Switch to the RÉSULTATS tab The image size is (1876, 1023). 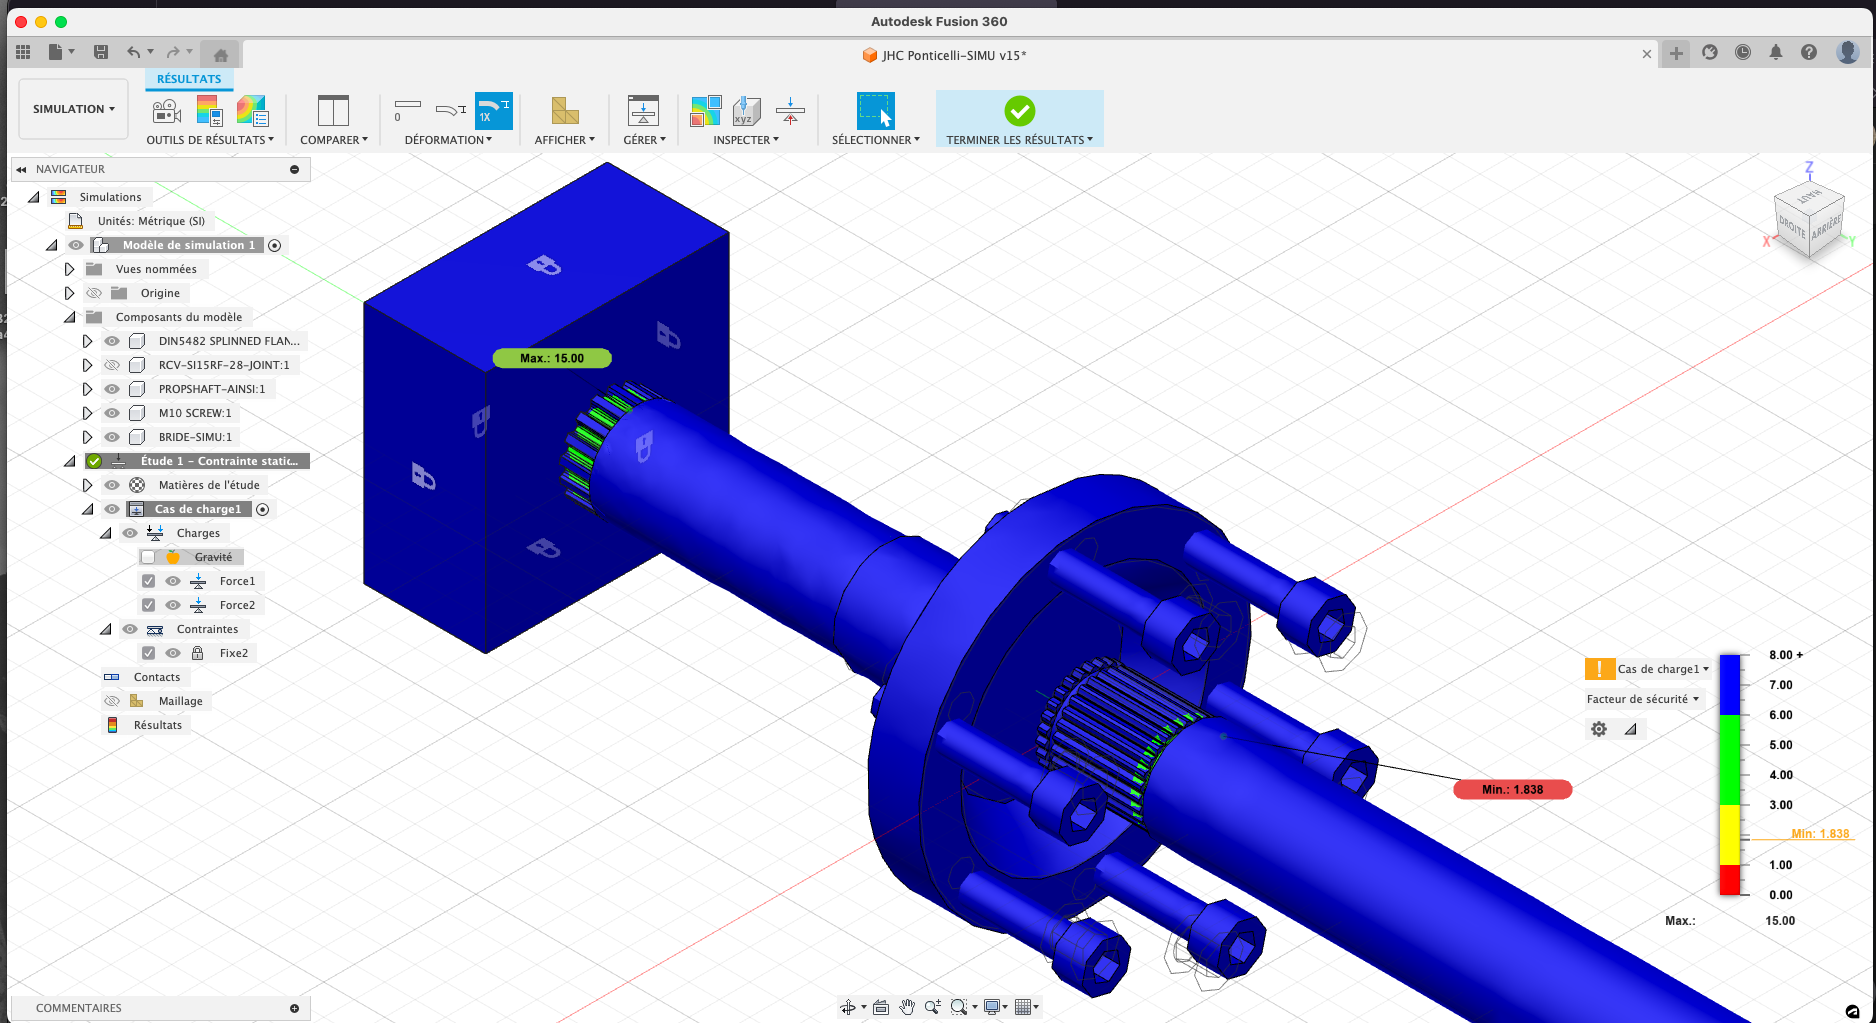point(189,79)
